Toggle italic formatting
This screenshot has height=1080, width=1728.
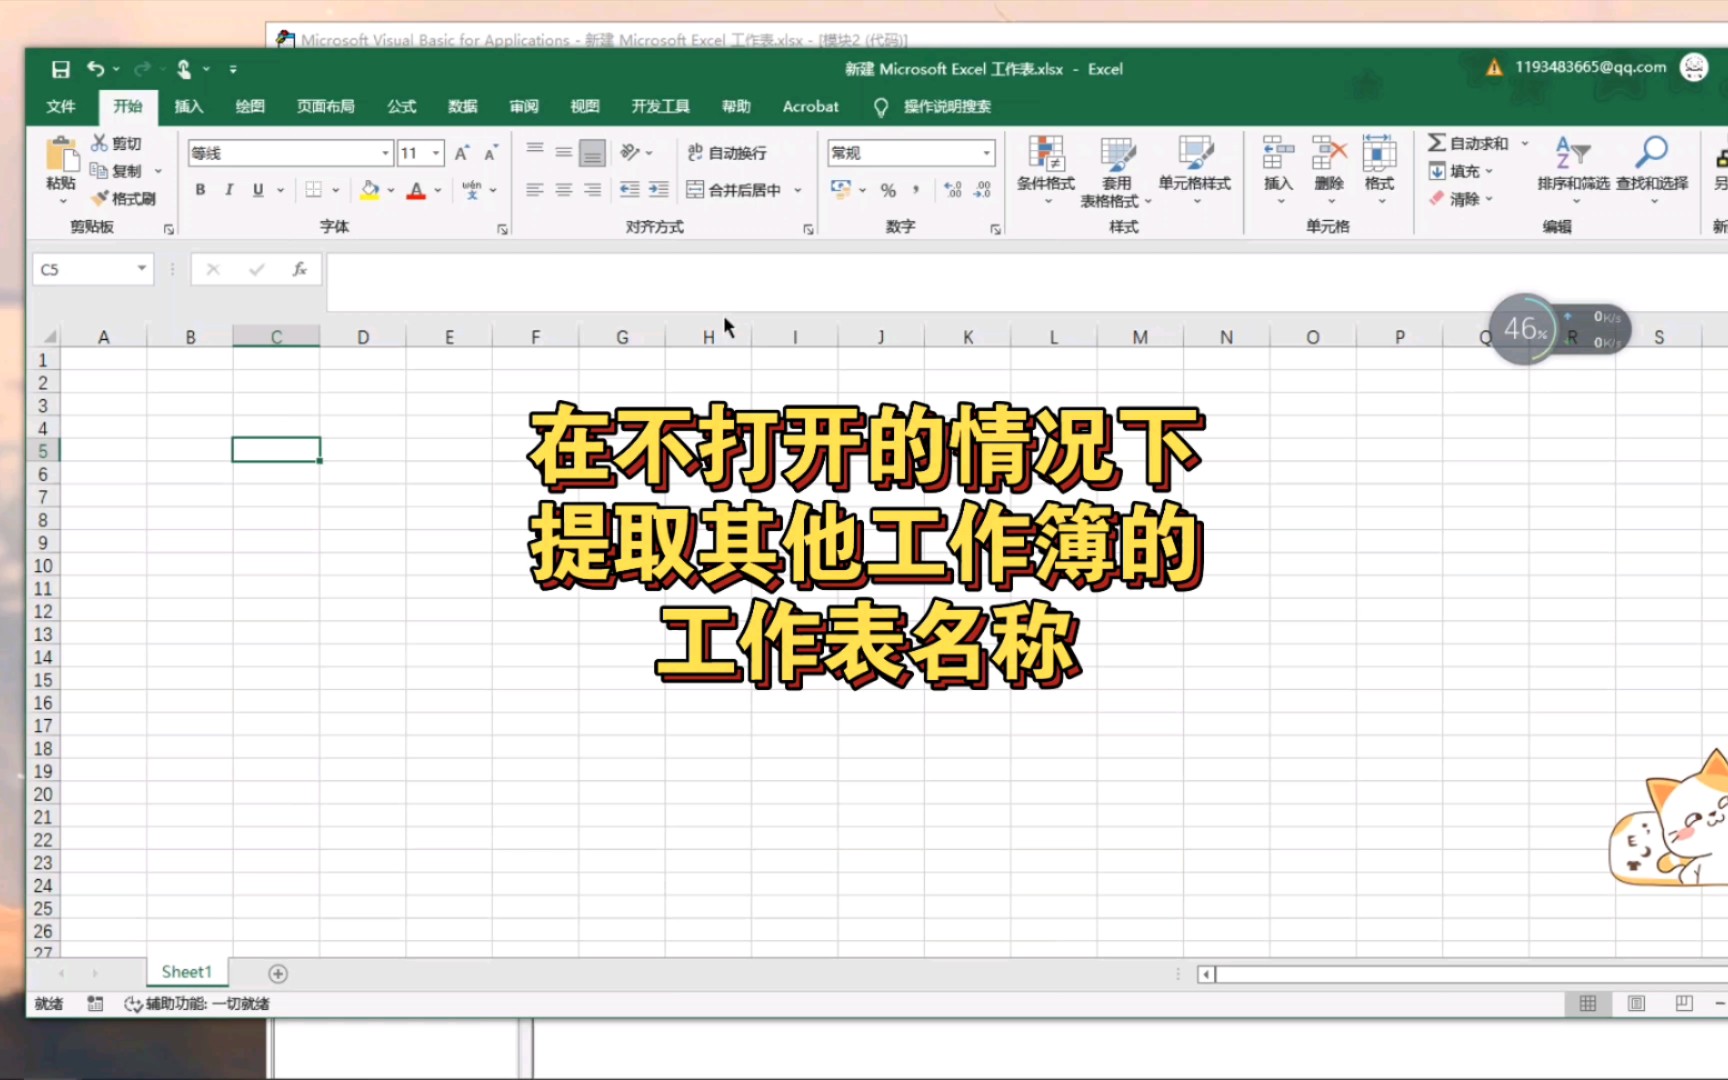pyautogui.click(x=229, y=188)
